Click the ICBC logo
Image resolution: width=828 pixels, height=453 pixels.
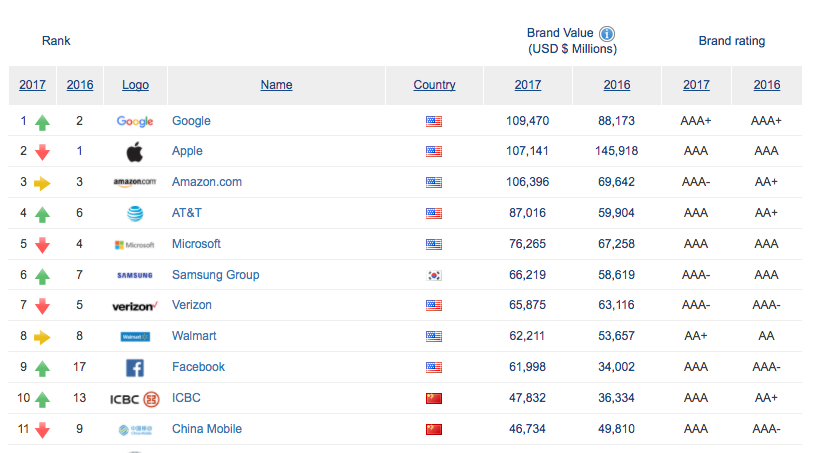(x=135, y=398)
